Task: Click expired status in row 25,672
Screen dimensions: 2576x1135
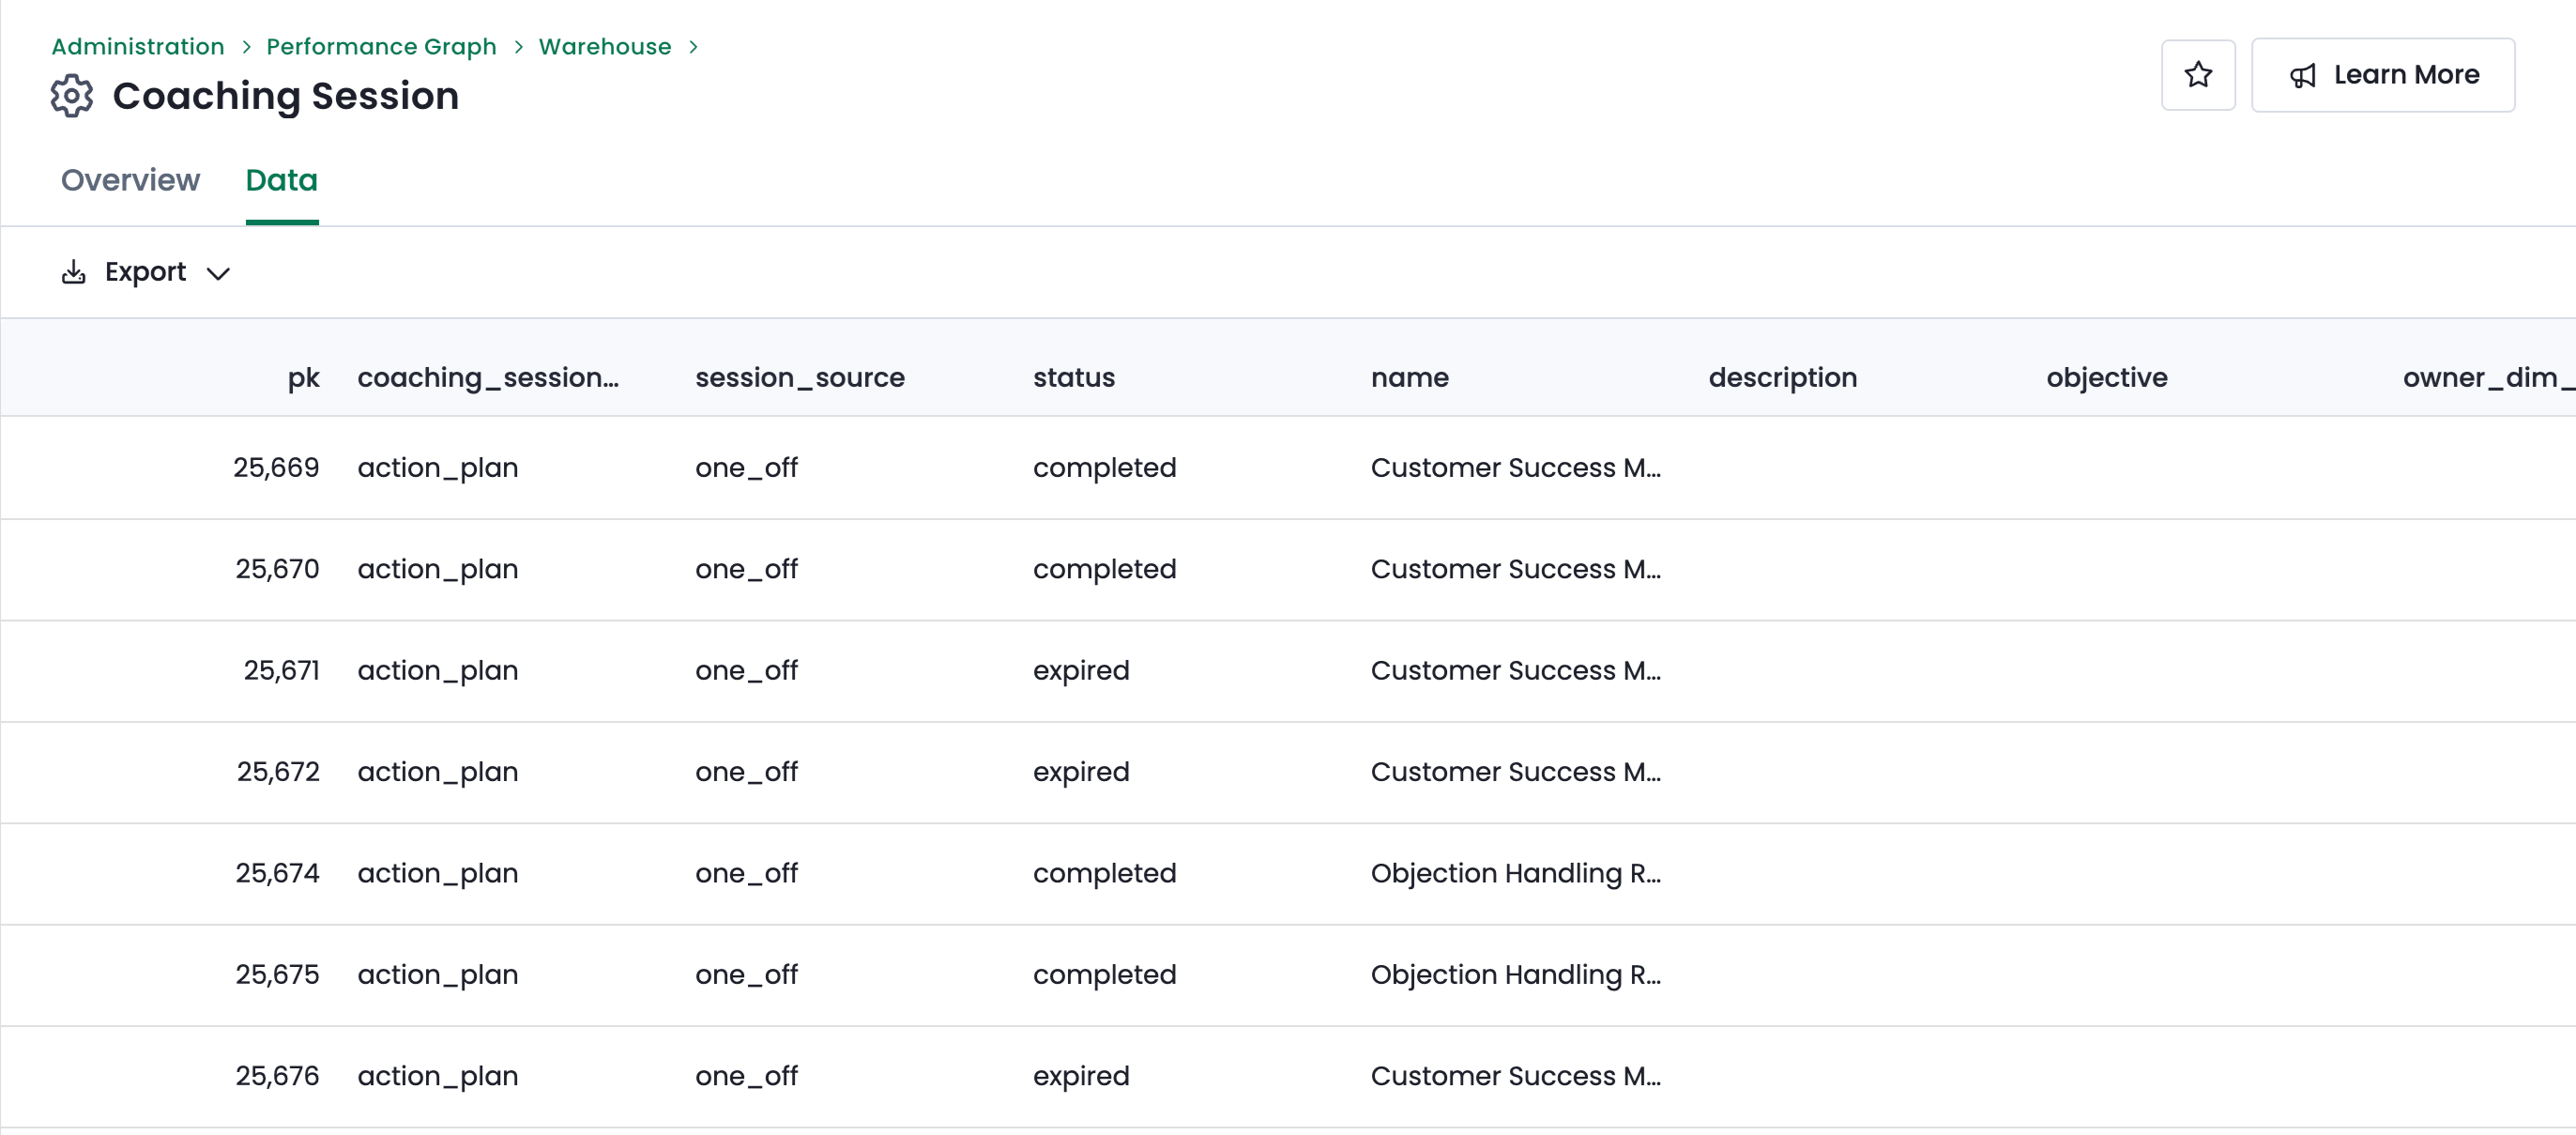Action: pyautogui.click(x=1081, y=772)
